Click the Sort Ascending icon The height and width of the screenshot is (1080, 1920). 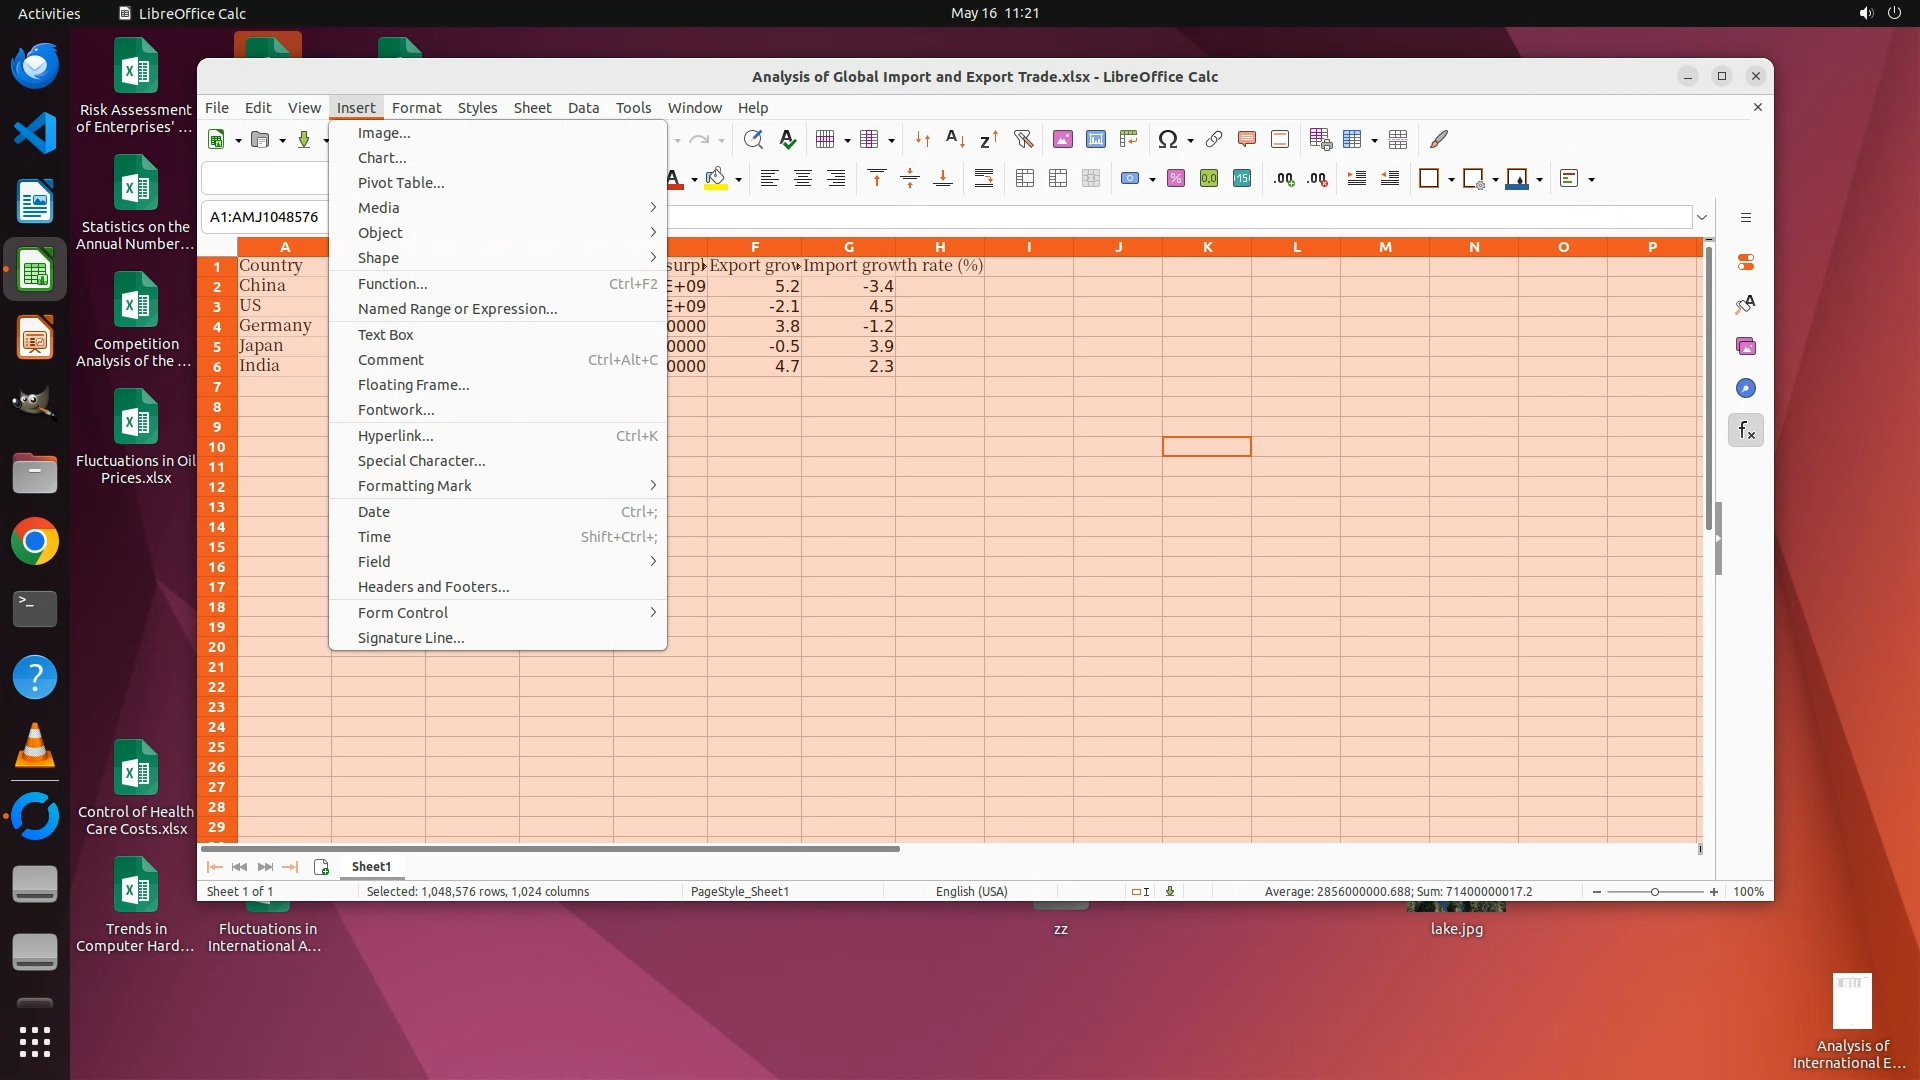point(955,140)
